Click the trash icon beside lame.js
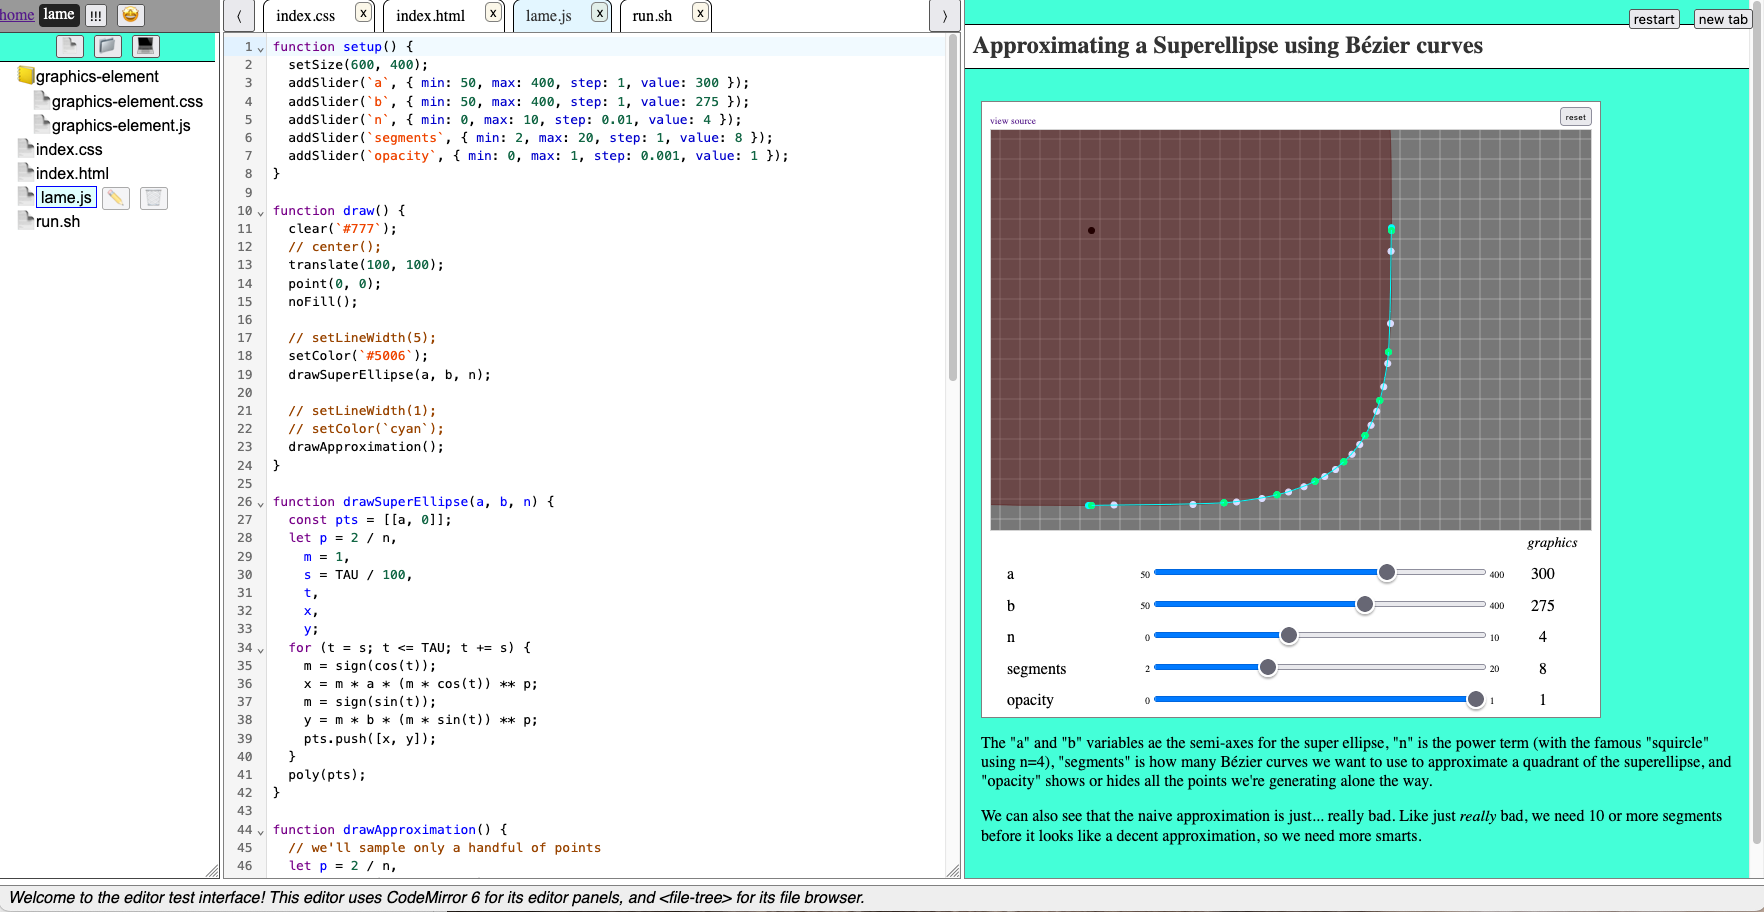This screenshot has width=1764, height=912. pos(153,198)
